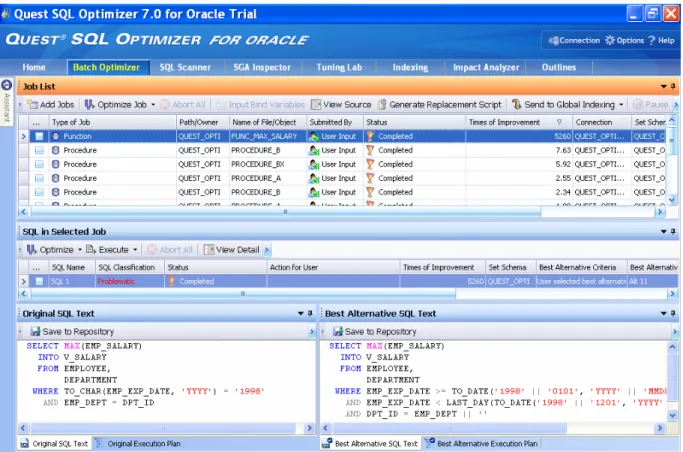
Task: Click User Input icon in PROCEDURE_BX row
Action: (314, 164)
